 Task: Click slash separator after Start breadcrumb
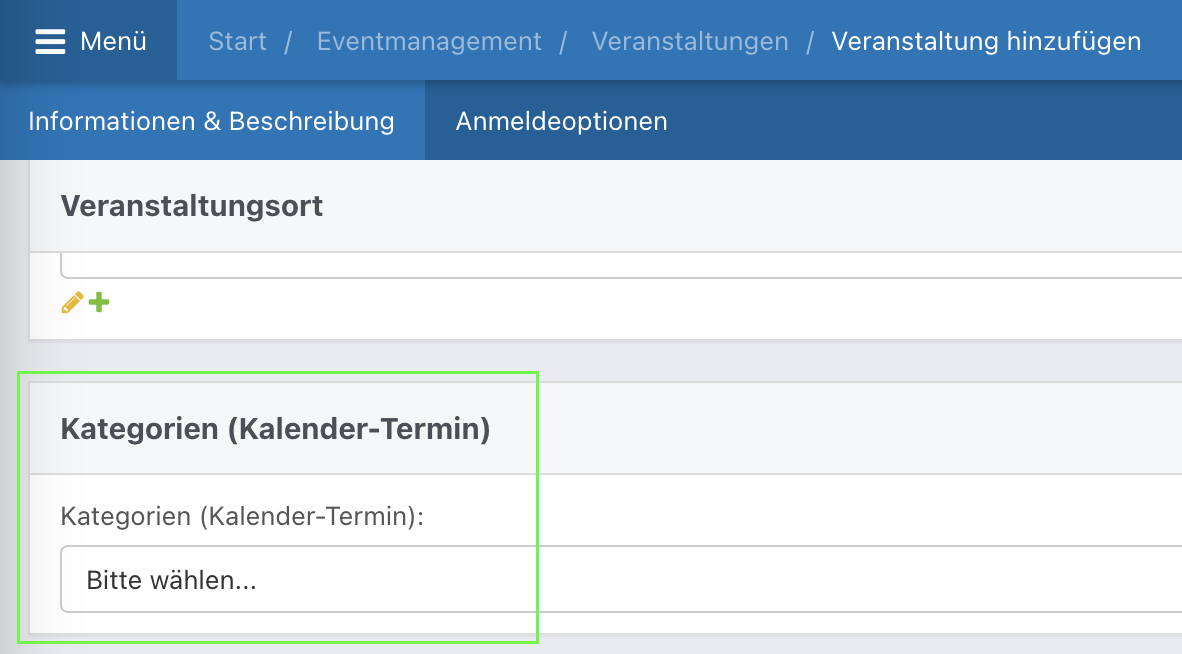[x=288, y=41]
